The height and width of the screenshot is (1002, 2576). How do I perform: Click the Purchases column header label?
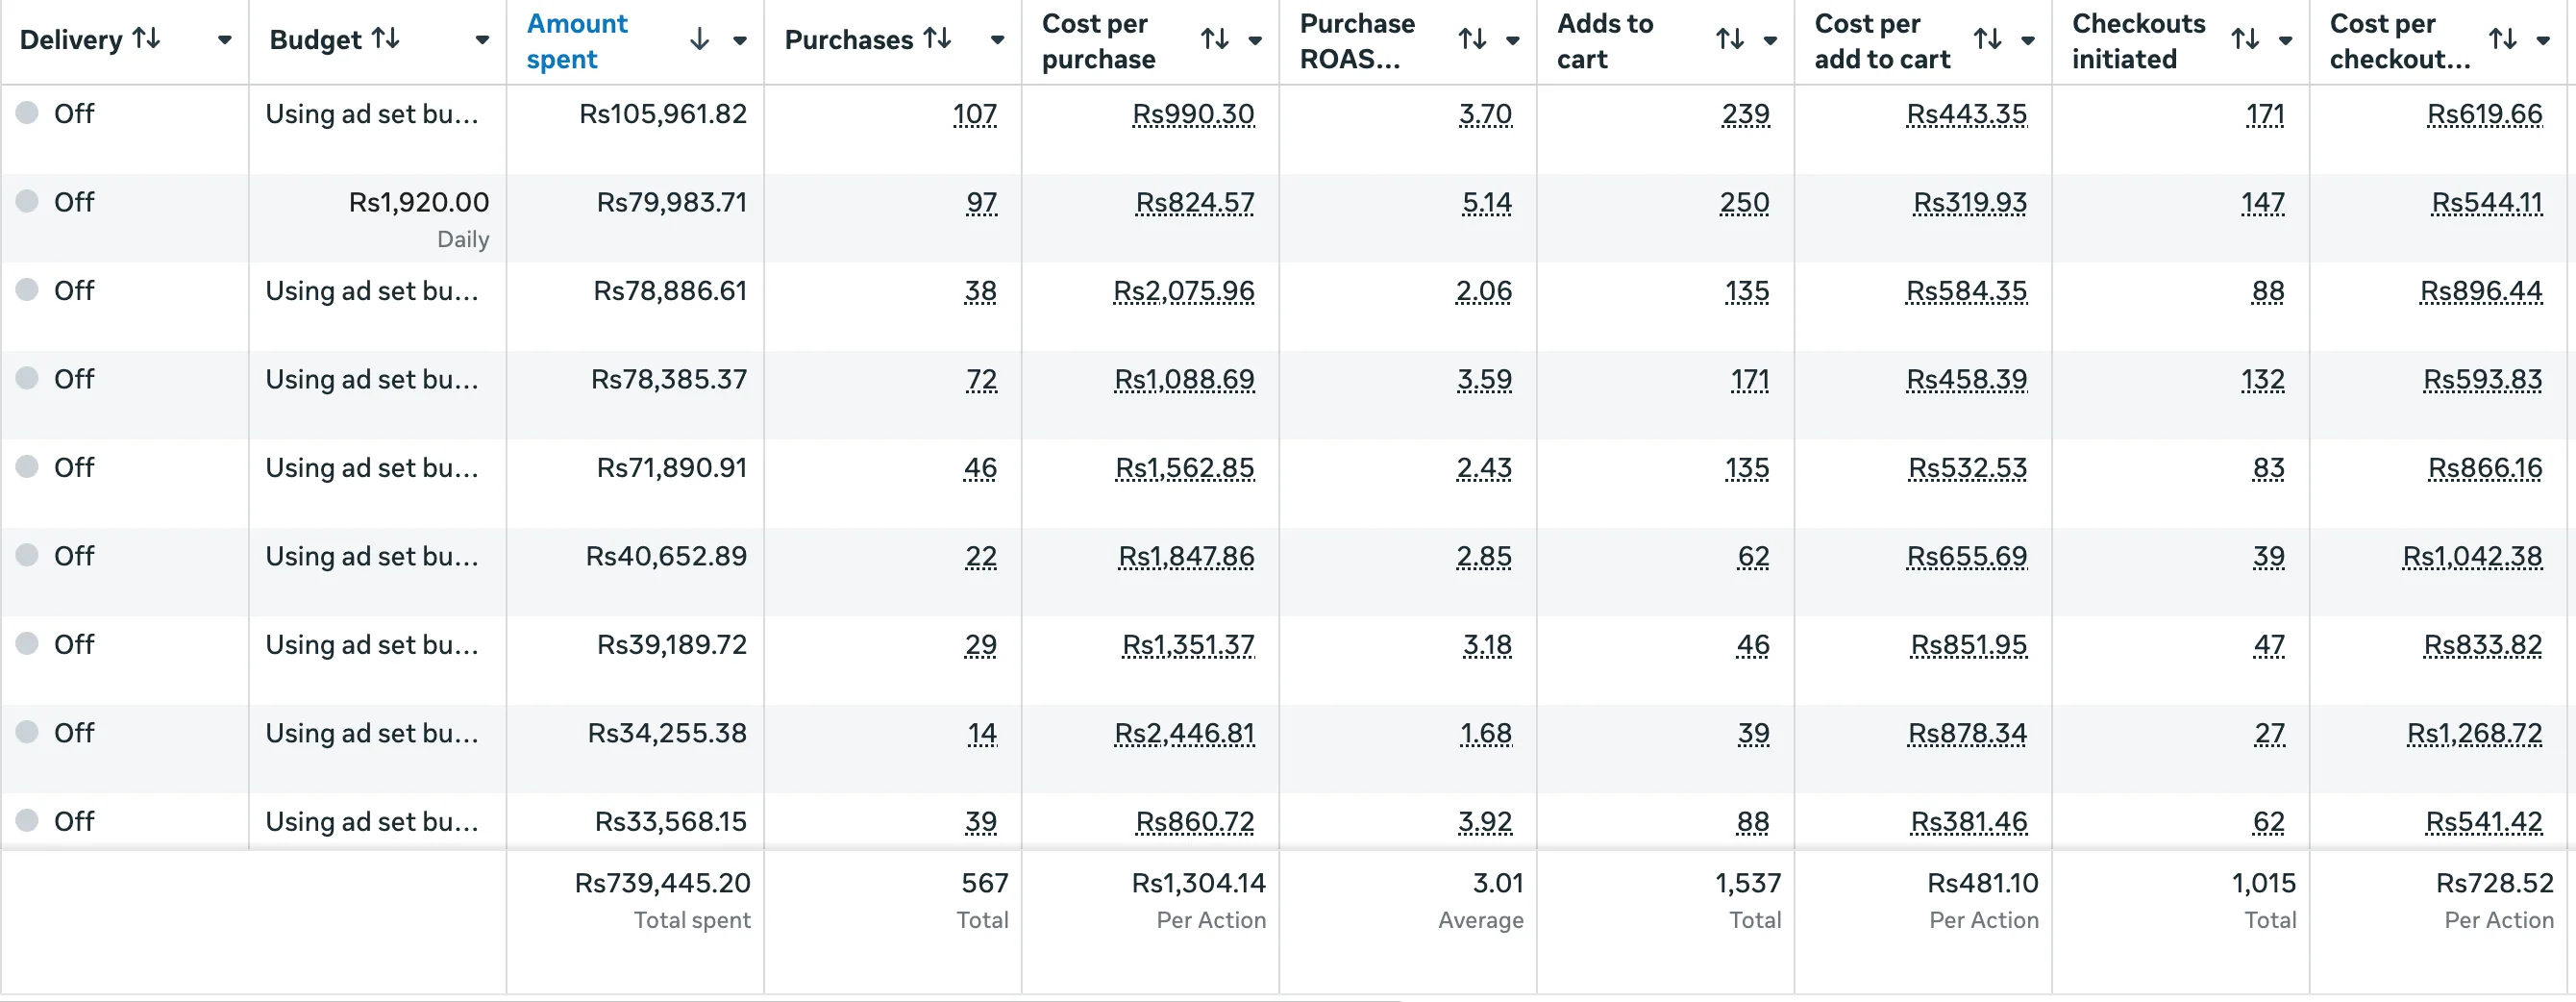pos(849,40)
